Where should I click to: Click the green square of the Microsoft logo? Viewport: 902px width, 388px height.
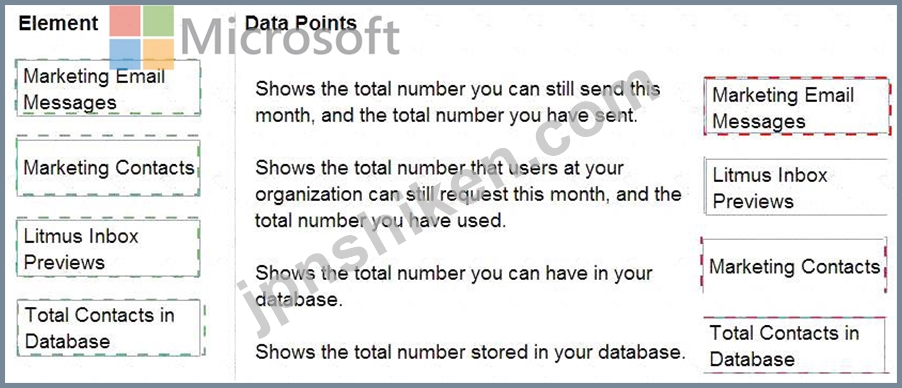[x=158, y=21]
